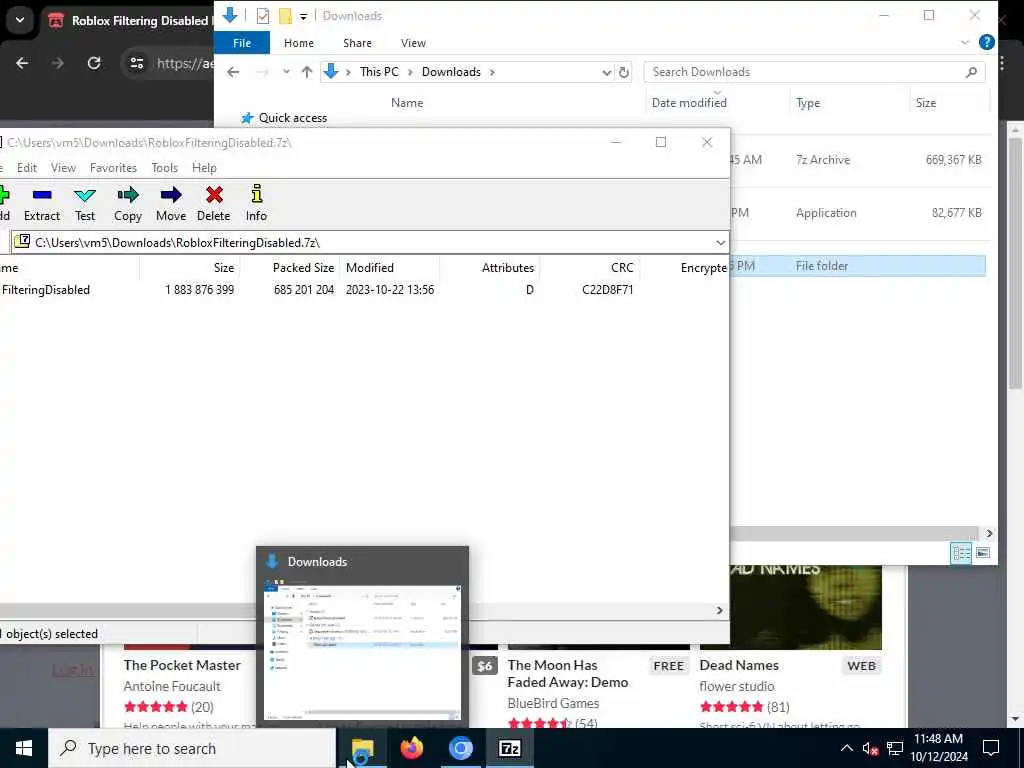1024x768 pixels.
Task: Click Downloads in the Explorer breadcrumb
Action: click(x=451, y=72)
